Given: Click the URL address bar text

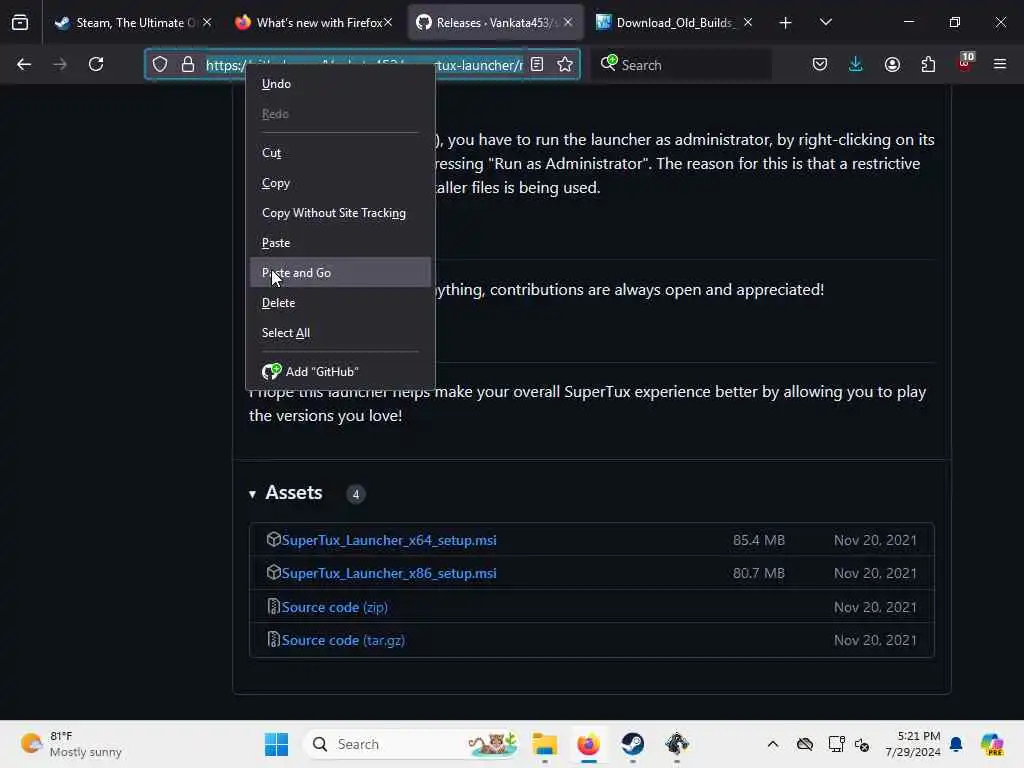Looking at the screenshot, I should [364, 65].
